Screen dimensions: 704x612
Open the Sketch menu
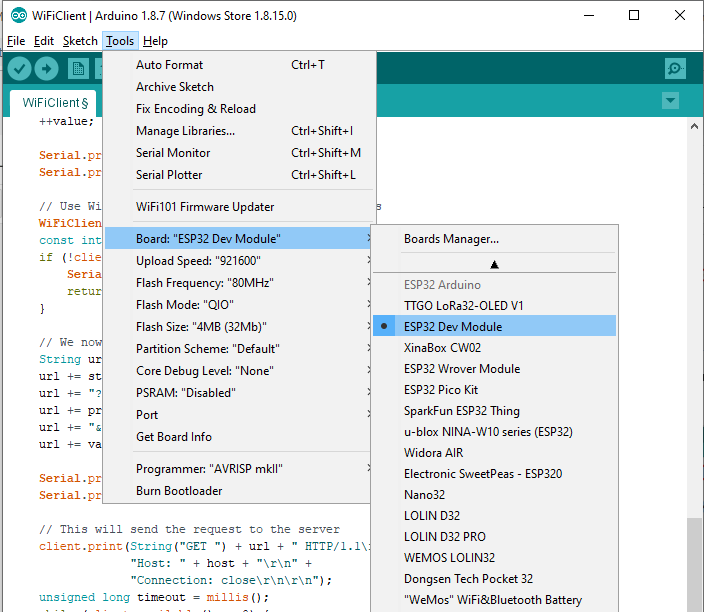point(80,41)
